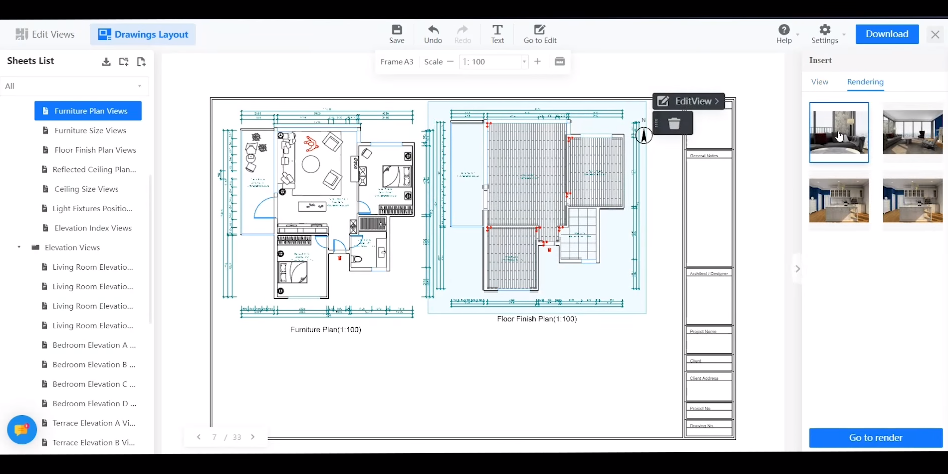Select the Text tool
948x474 pixels.
(x=497, y=30)
